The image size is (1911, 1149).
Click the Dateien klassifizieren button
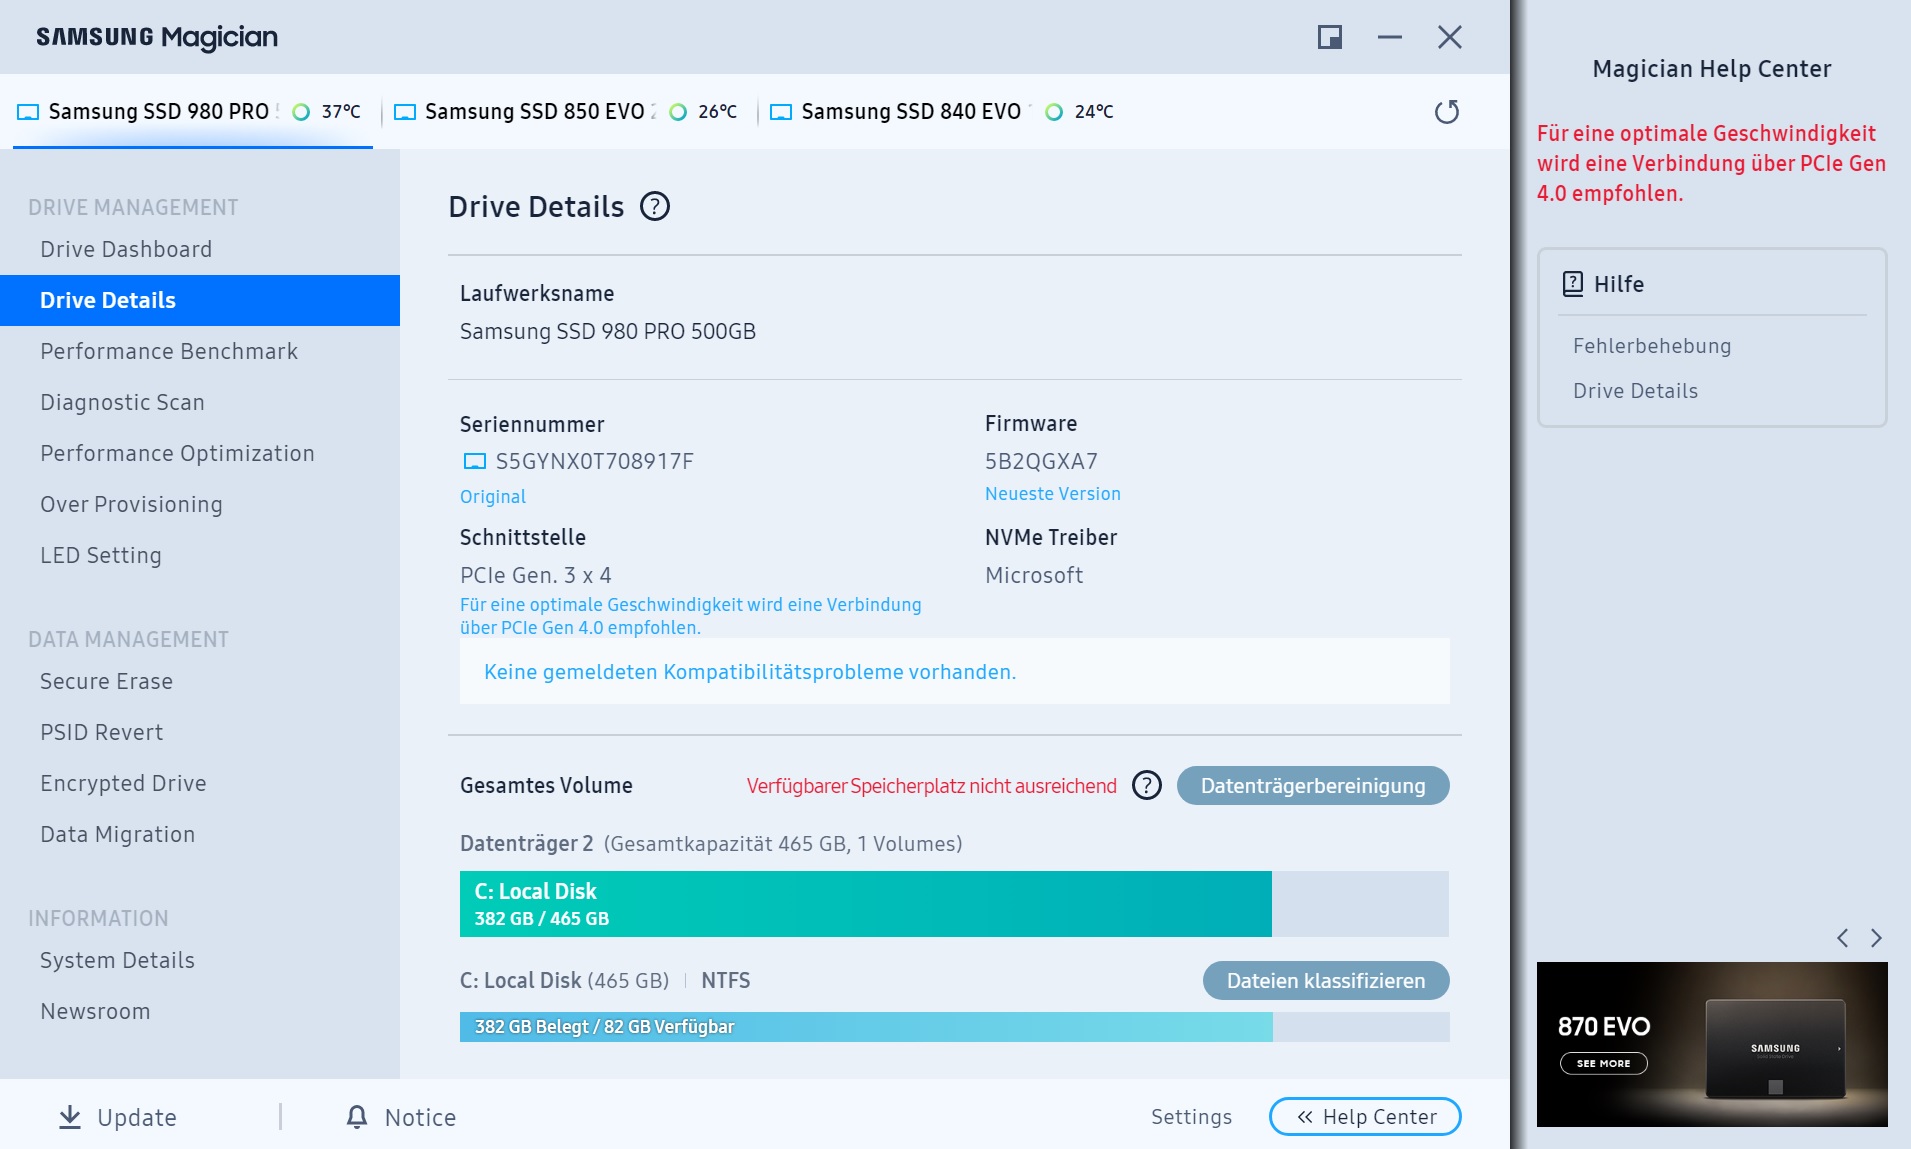click(1326, 980)
